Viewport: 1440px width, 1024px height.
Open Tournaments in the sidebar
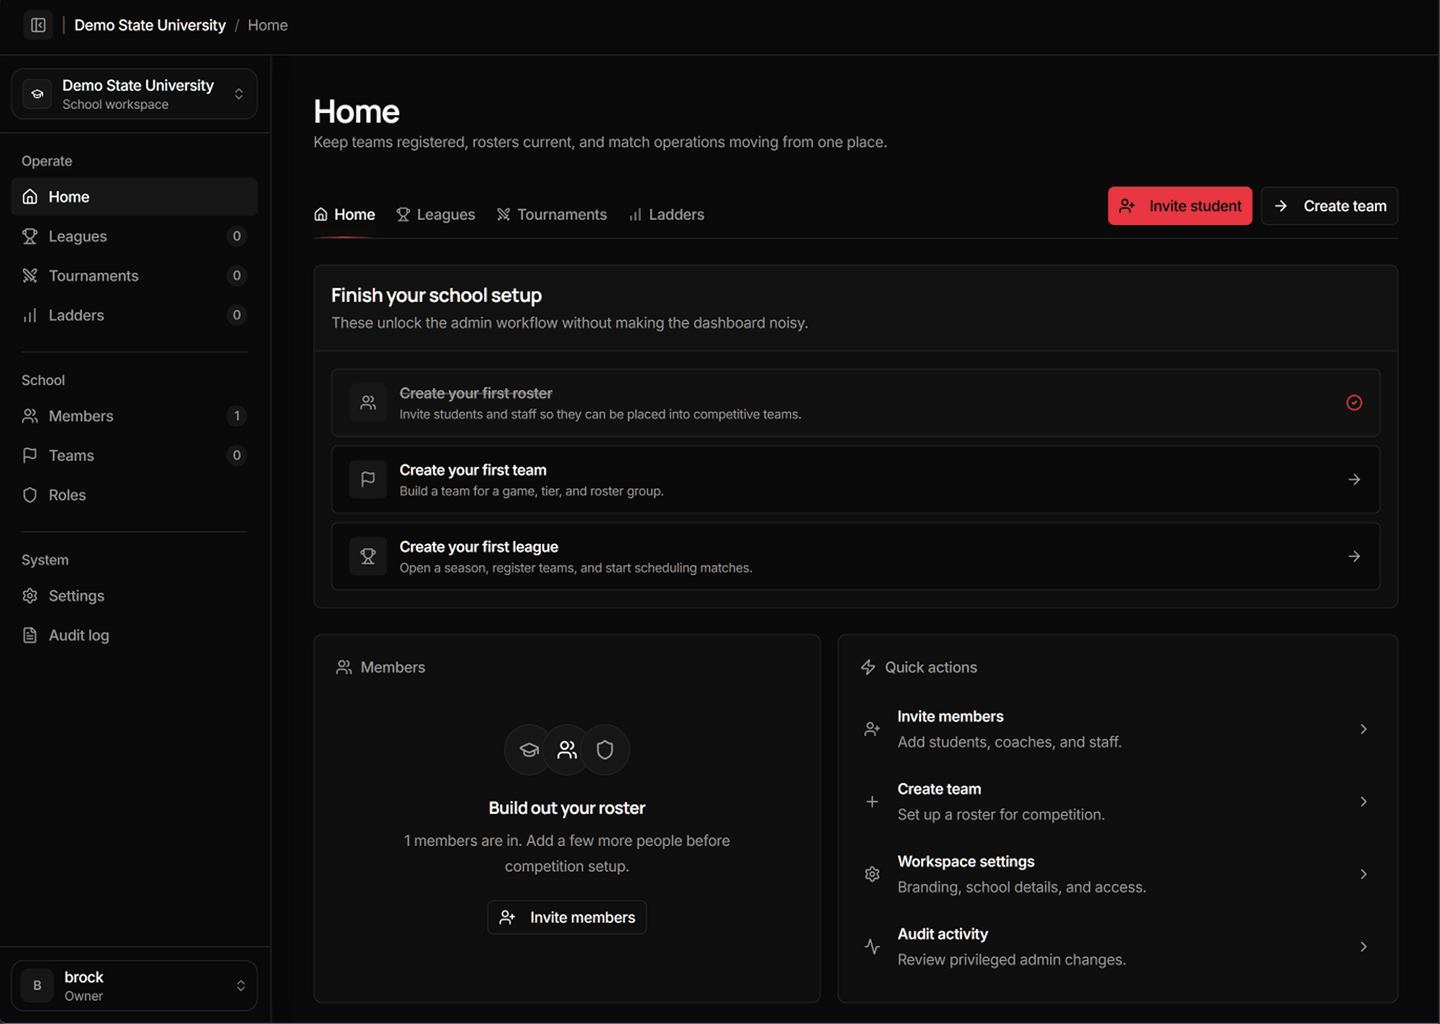(x=134, y=276)
